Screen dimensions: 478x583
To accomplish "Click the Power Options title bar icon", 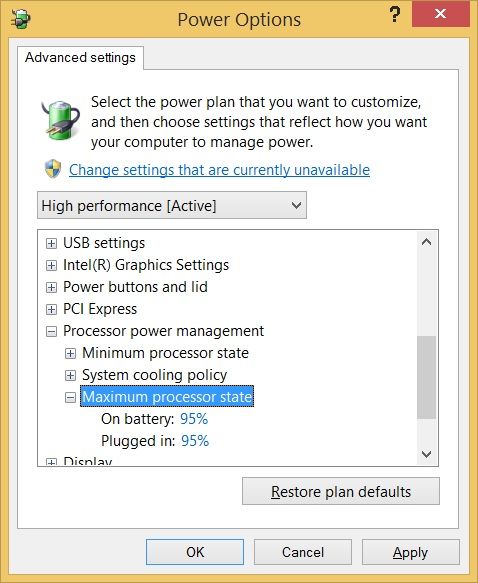I will (21, 19).
